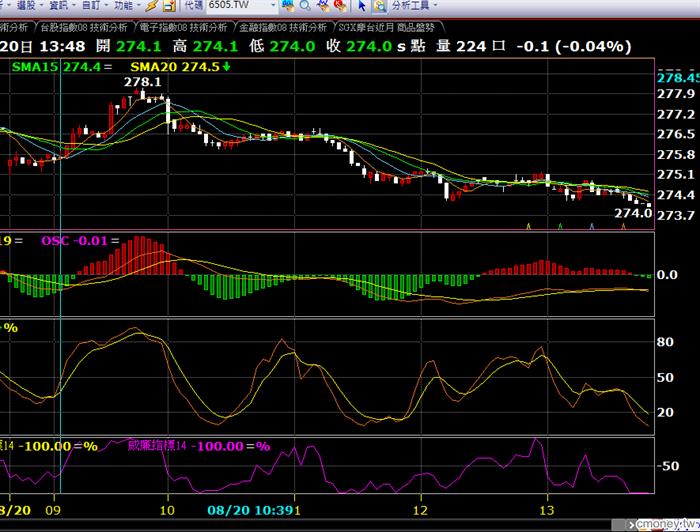Click the cyan 278.45 price scale value
The height and width of the screenshot is (532, 700).
tap(678, 78)
